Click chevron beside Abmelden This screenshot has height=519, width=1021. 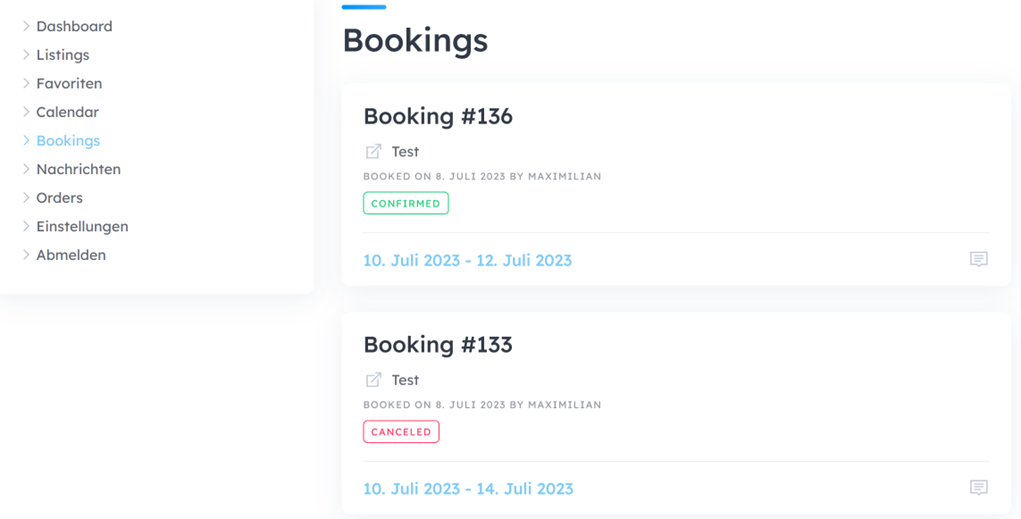(26, 255)
